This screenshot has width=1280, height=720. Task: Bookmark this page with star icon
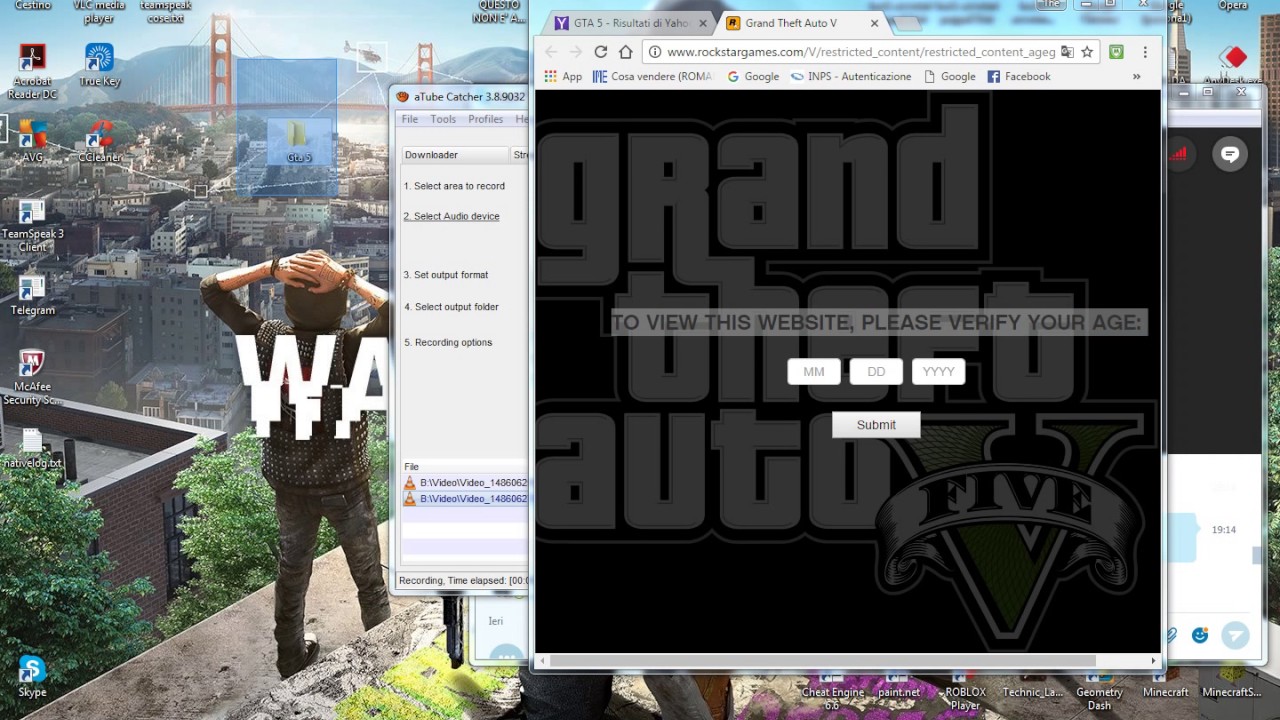point(1087,52)
